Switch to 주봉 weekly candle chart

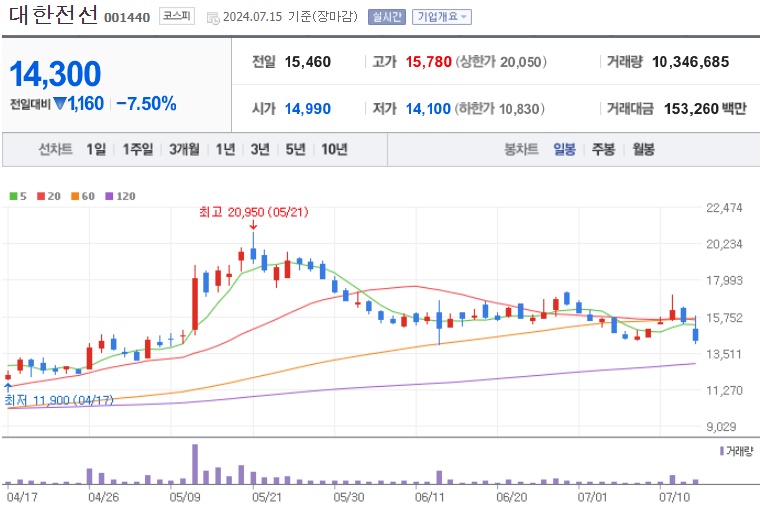click(603, 149)
